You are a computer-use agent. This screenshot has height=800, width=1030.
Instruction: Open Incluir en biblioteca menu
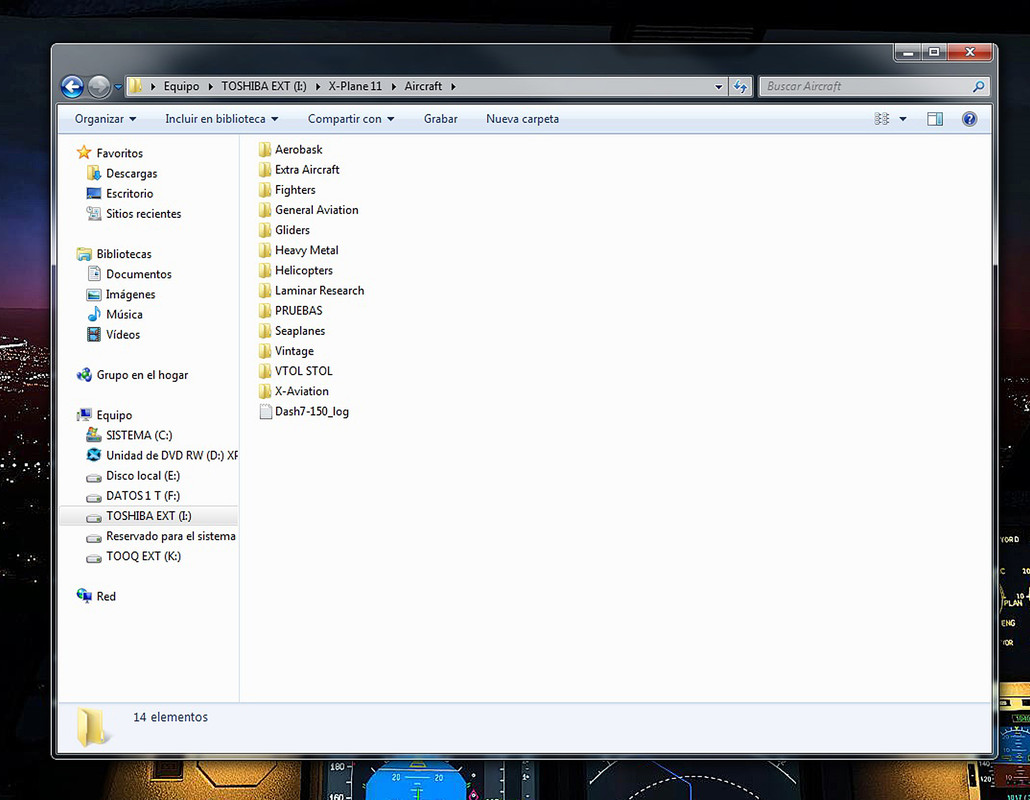click(x=221, y=119)
